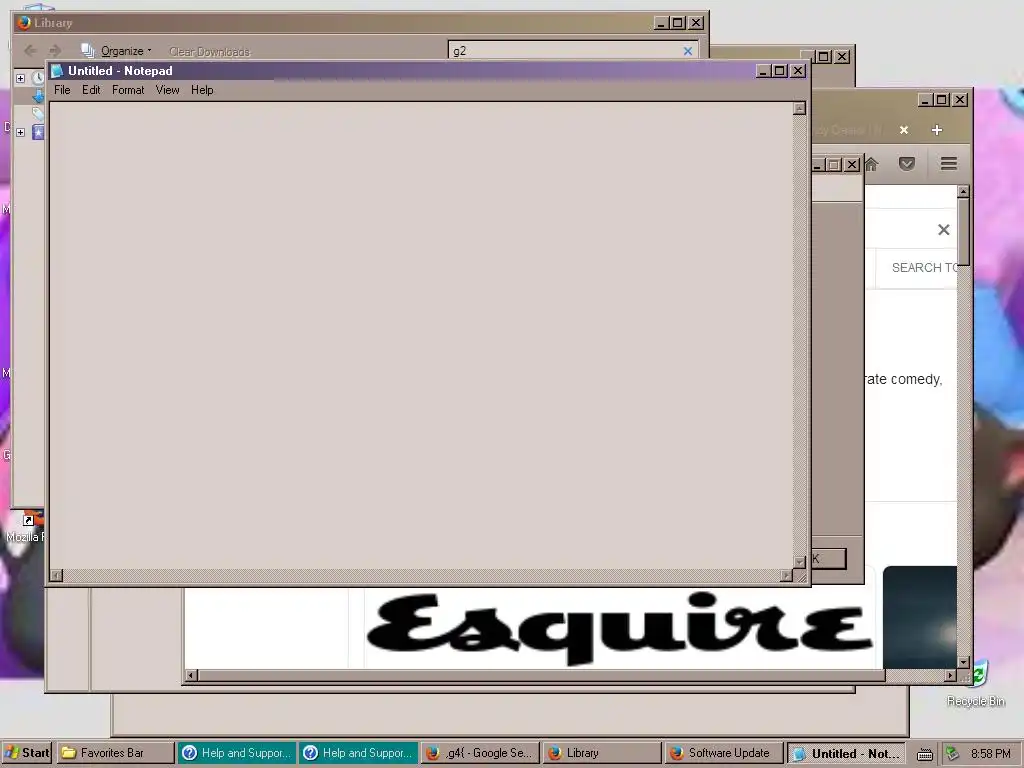
Task: Click Firefox horizontal scrollbar left arrow
Action: tap(191, 675)
